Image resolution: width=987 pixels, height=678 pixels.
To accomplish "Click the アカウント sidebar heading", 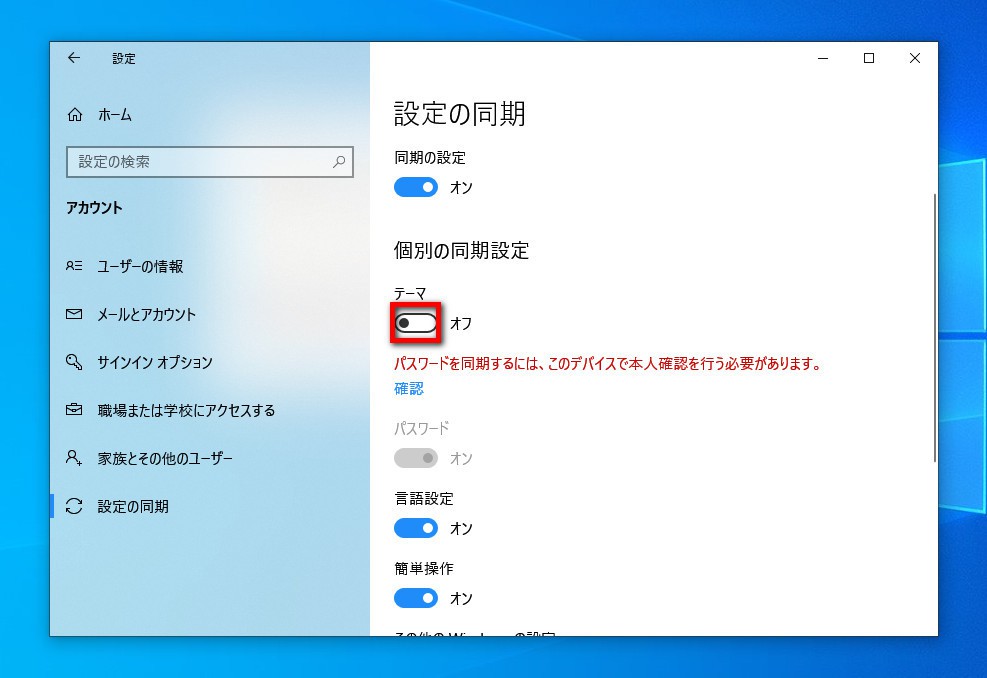I will pos(94,208).
